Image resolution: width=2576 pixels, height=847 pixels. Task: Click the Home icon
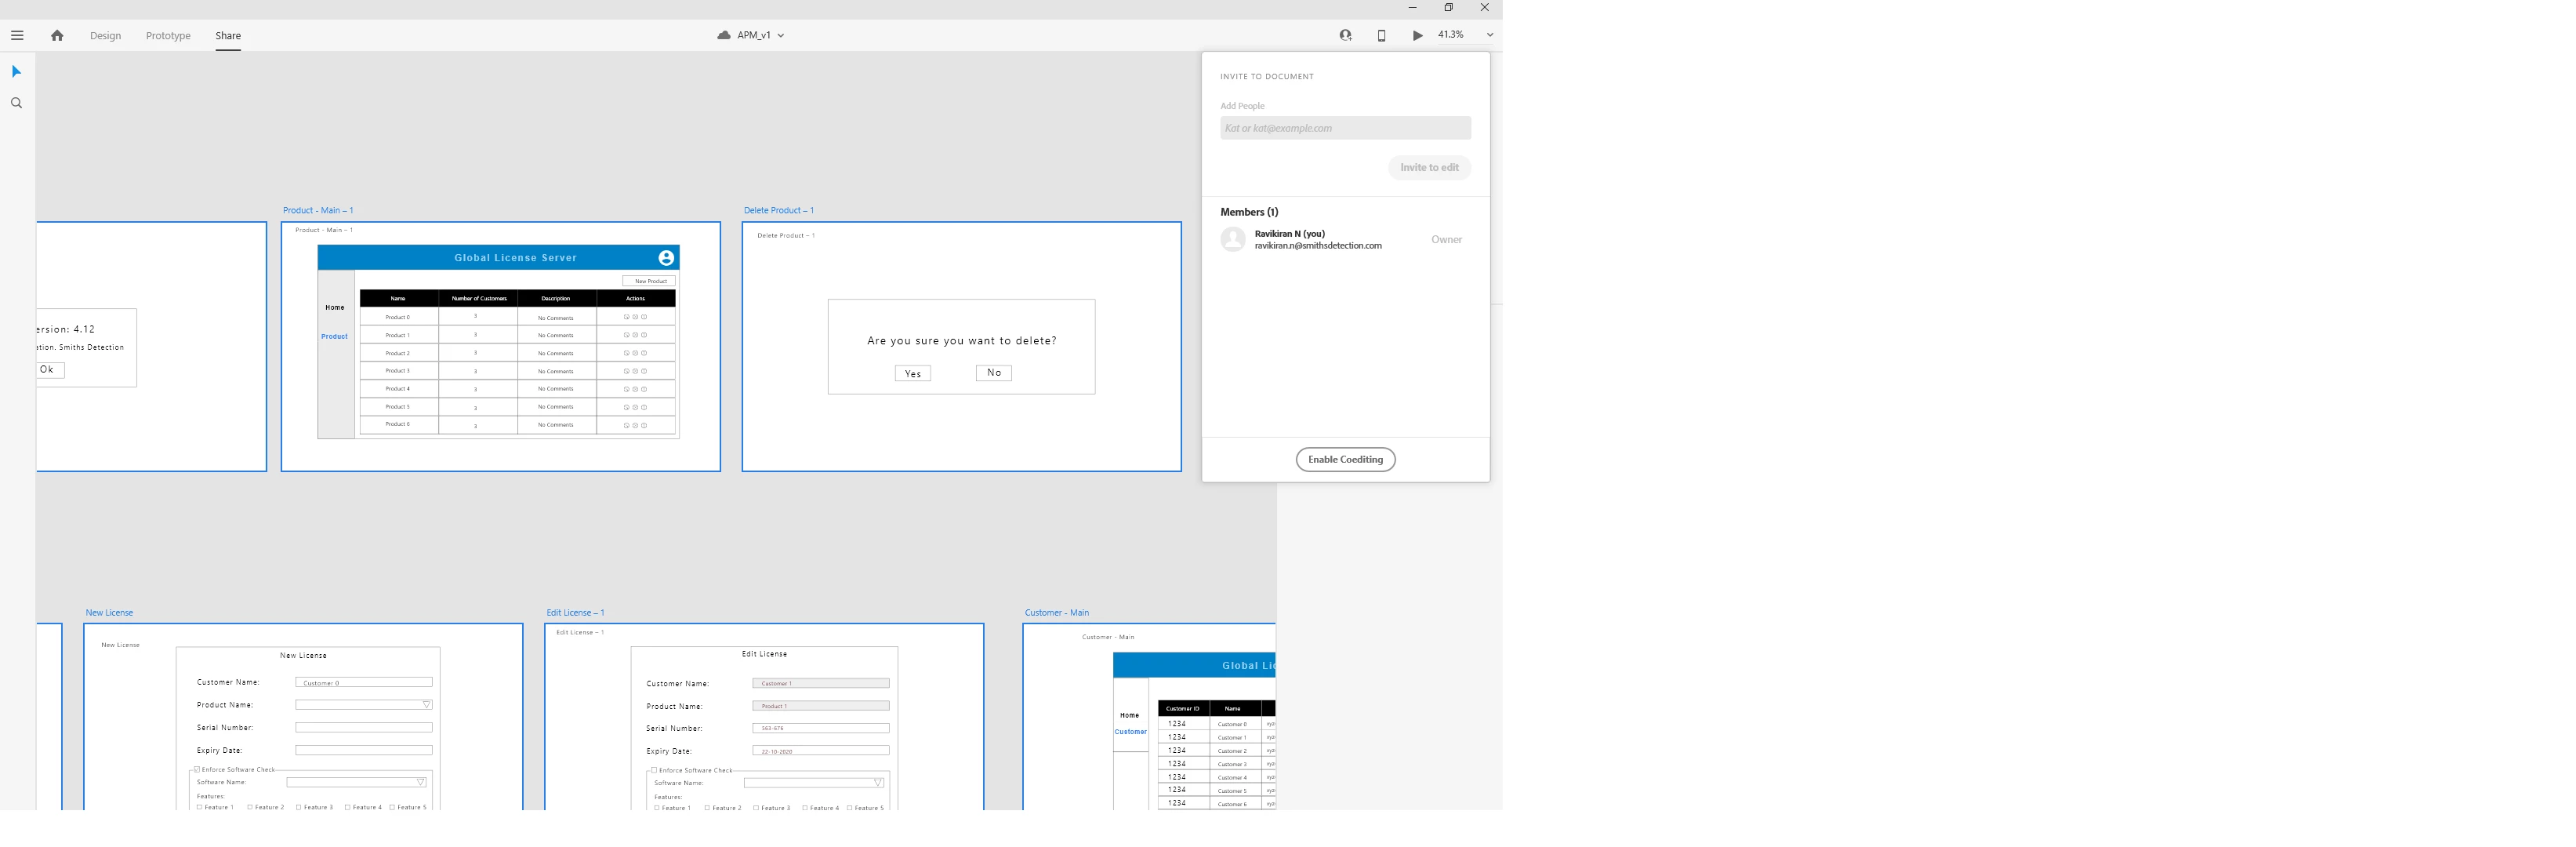click(57, 35)
